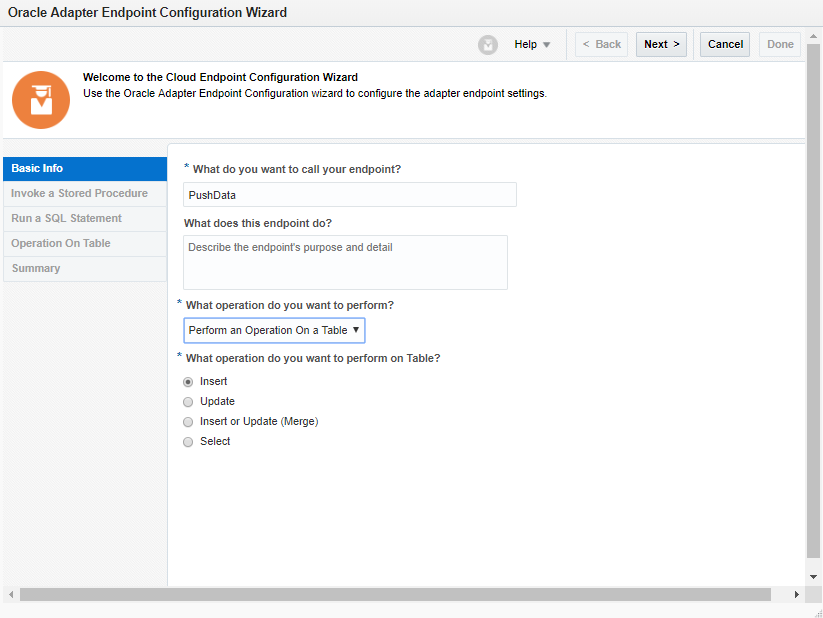Switch to the Basic Info step
The width and height of the screenshot is (823, 618).
tap(85, 169)
